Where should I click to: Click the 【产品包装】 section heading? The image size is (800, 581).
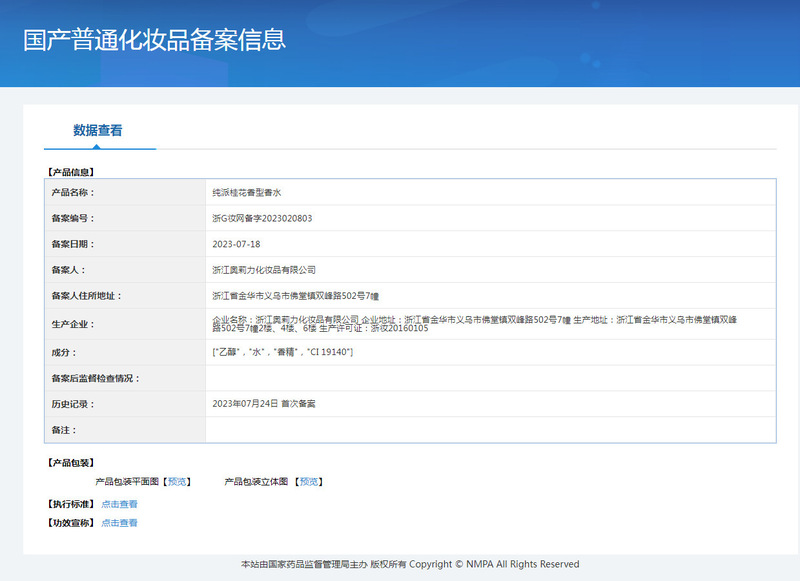(70, 463)
